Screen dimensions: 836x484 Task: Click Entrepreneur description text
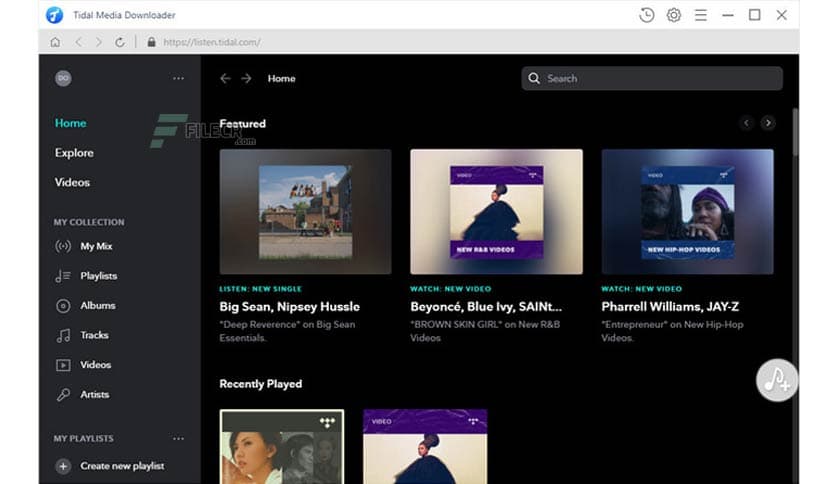[x=672, y=331]
